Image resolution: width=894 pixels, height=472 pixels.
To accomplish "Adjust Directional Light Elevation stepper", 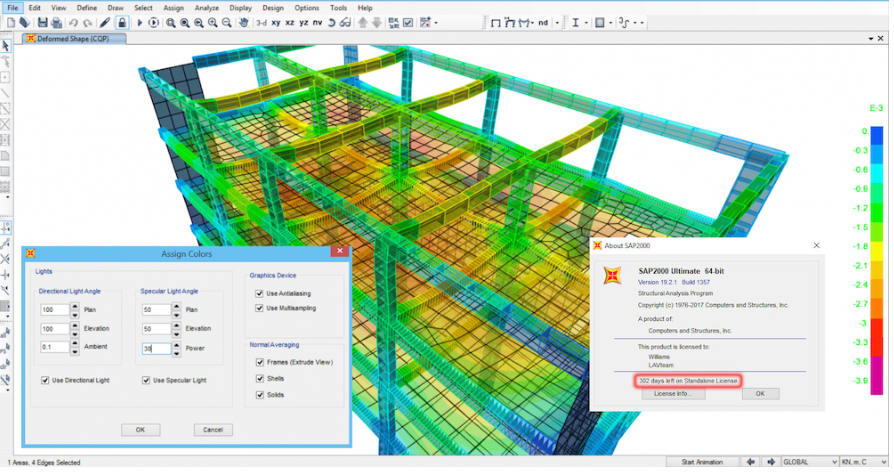I will (75, 328).
